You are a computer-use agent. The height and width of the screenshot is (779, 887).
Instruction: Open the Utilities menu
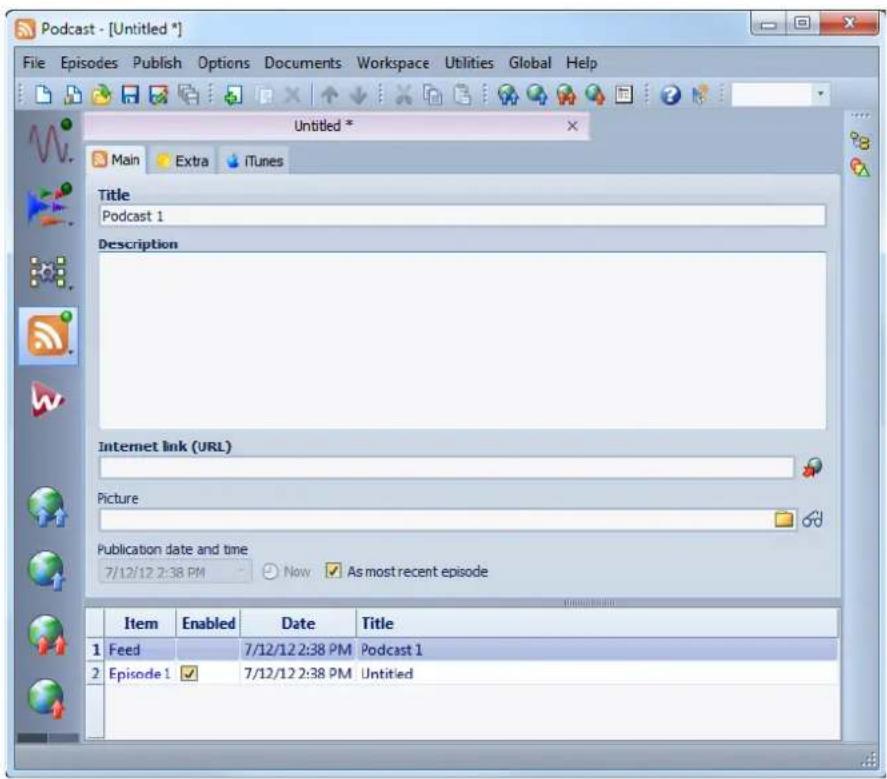pyautogui.click(x=469, y=63)
